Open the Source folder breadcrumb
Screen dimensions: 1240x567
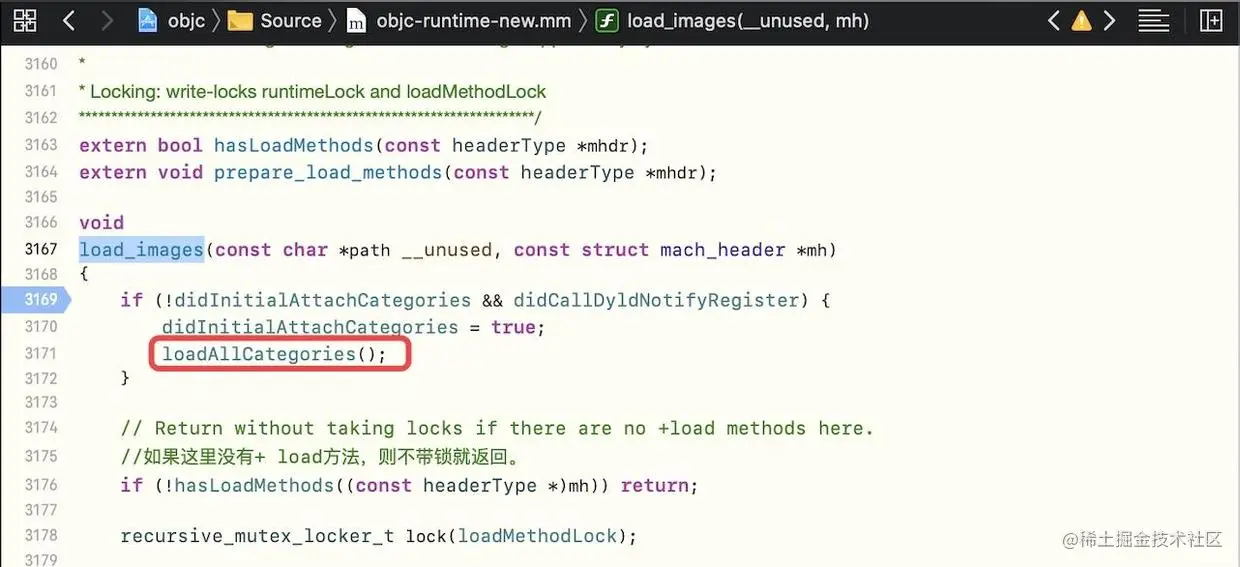pyautogui.click(x=291, y=21)
